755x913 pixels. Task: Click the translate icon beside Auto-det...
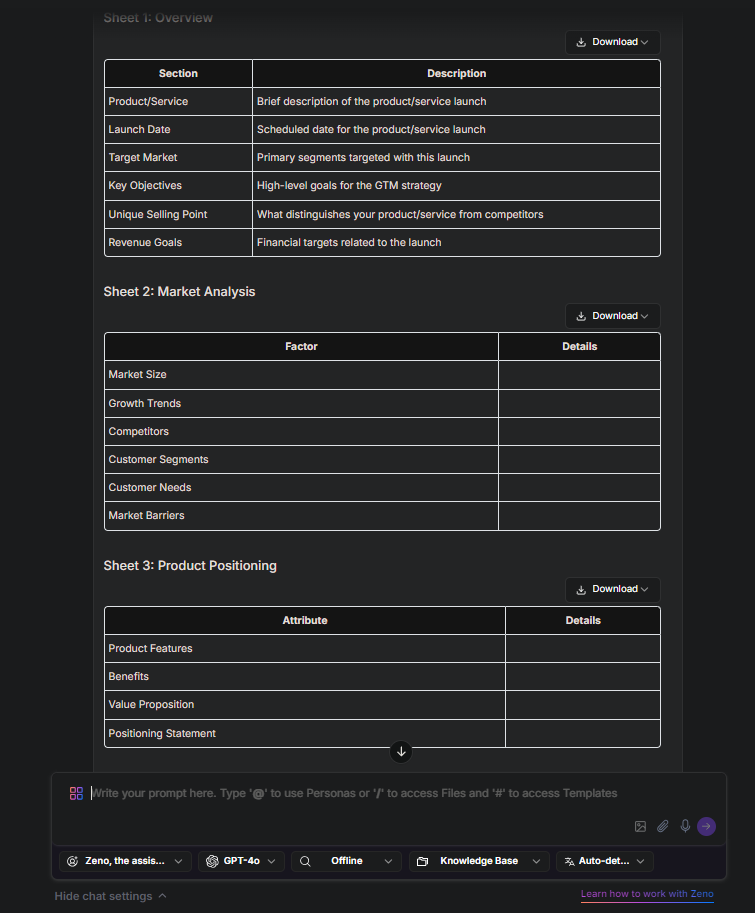click(569, 861)
